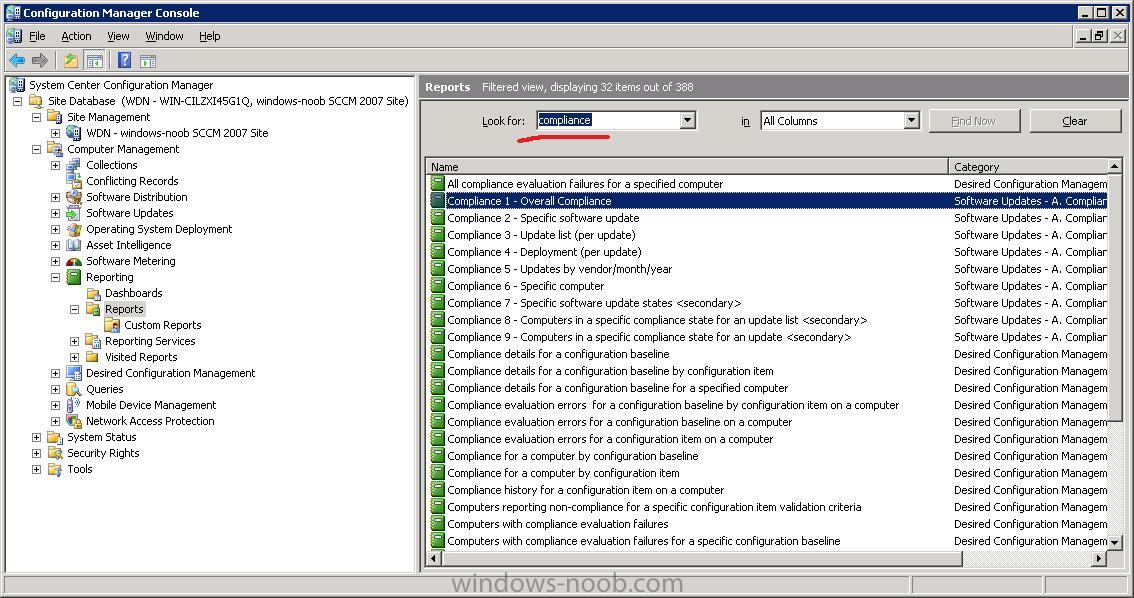Image resolution: width=1134 pixels, height=598 pixels.
Task: Click the vertical scrollbar down arrow
Action: 1114,542
